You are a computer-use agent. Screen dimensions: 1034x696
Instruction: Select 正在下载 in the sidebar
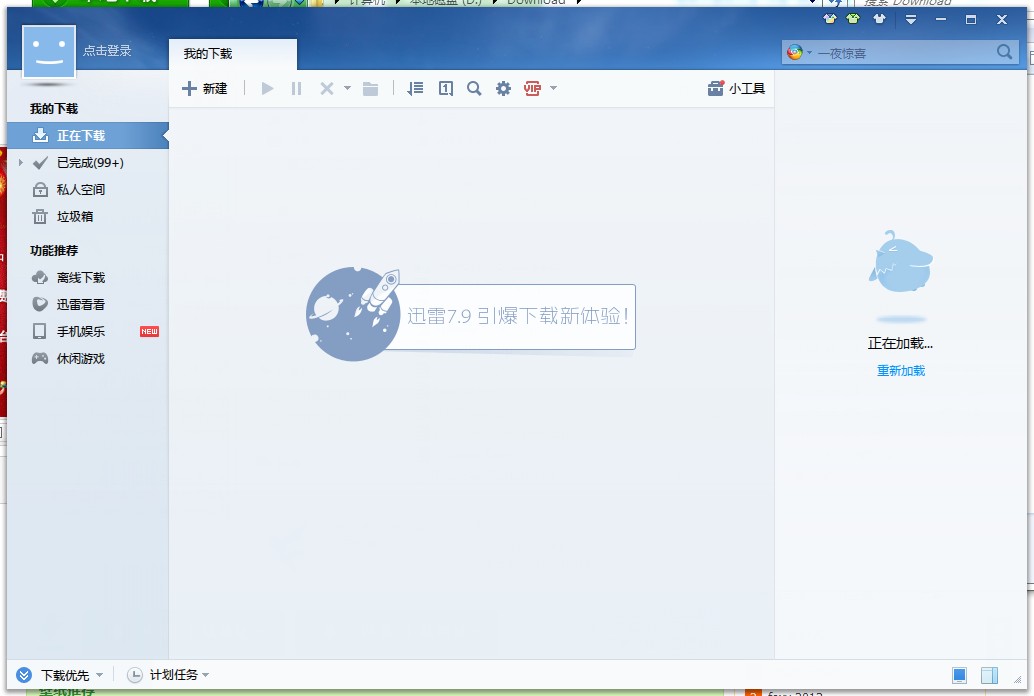pos(88,135)
